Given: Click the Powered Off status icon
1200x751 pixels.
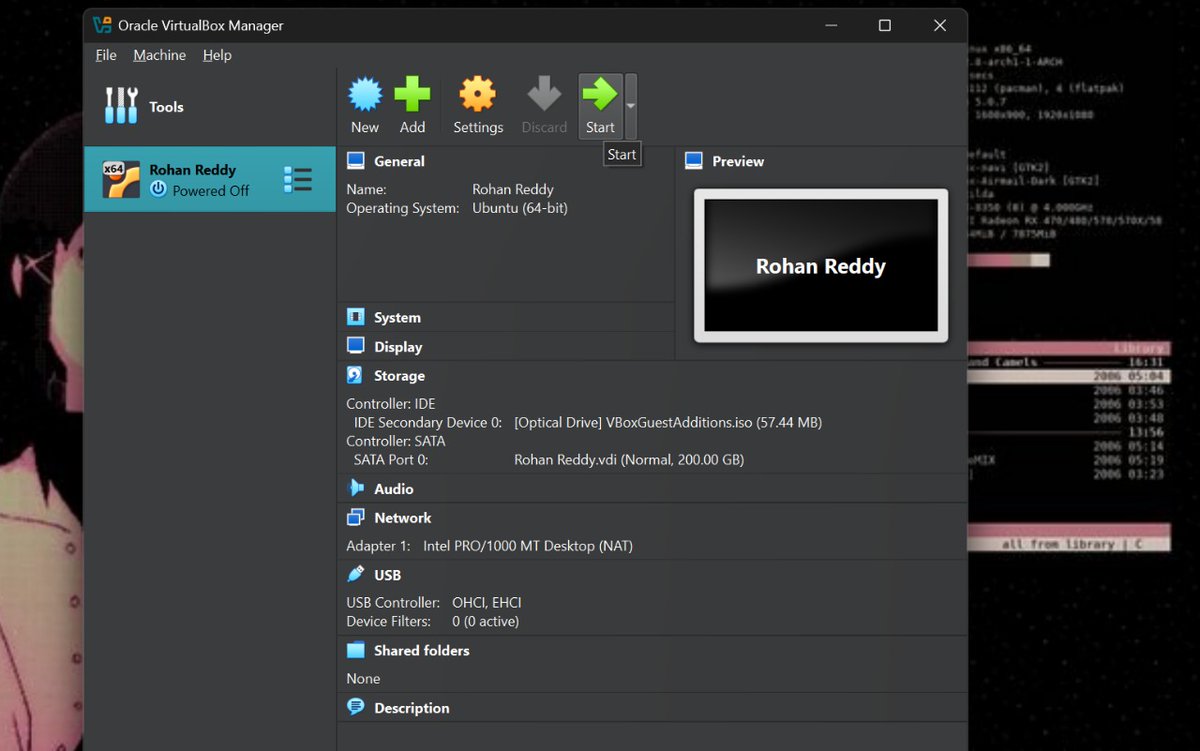Looking at the screenshot, I should 158,189.
